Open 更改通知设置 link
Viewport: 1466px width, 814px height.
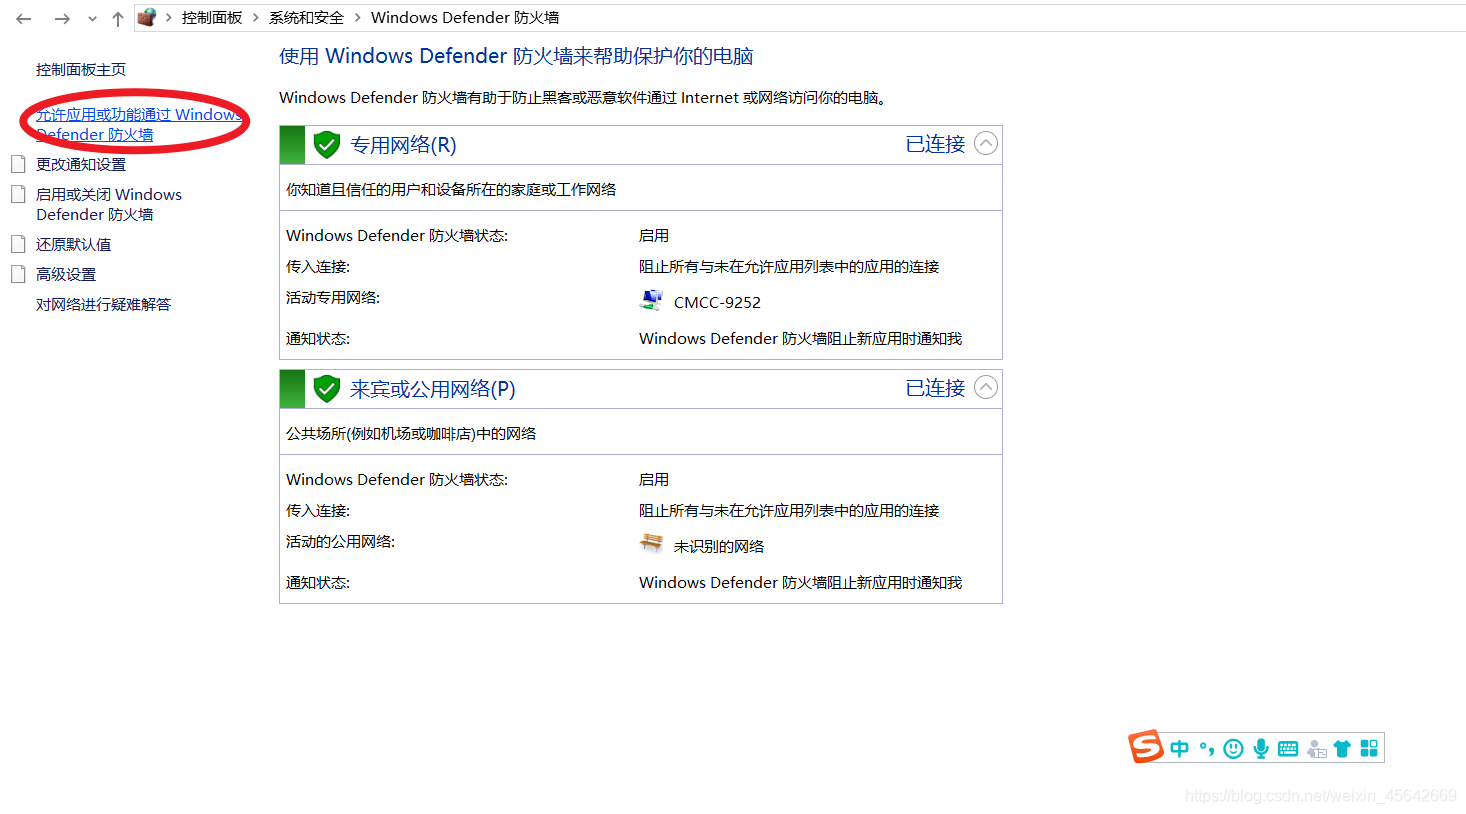(x=81, y=164)
